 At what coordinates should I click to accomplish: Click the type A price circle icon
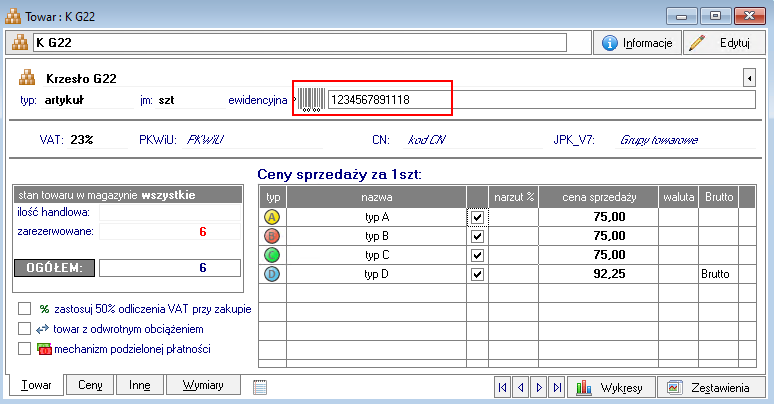(273, 217)
